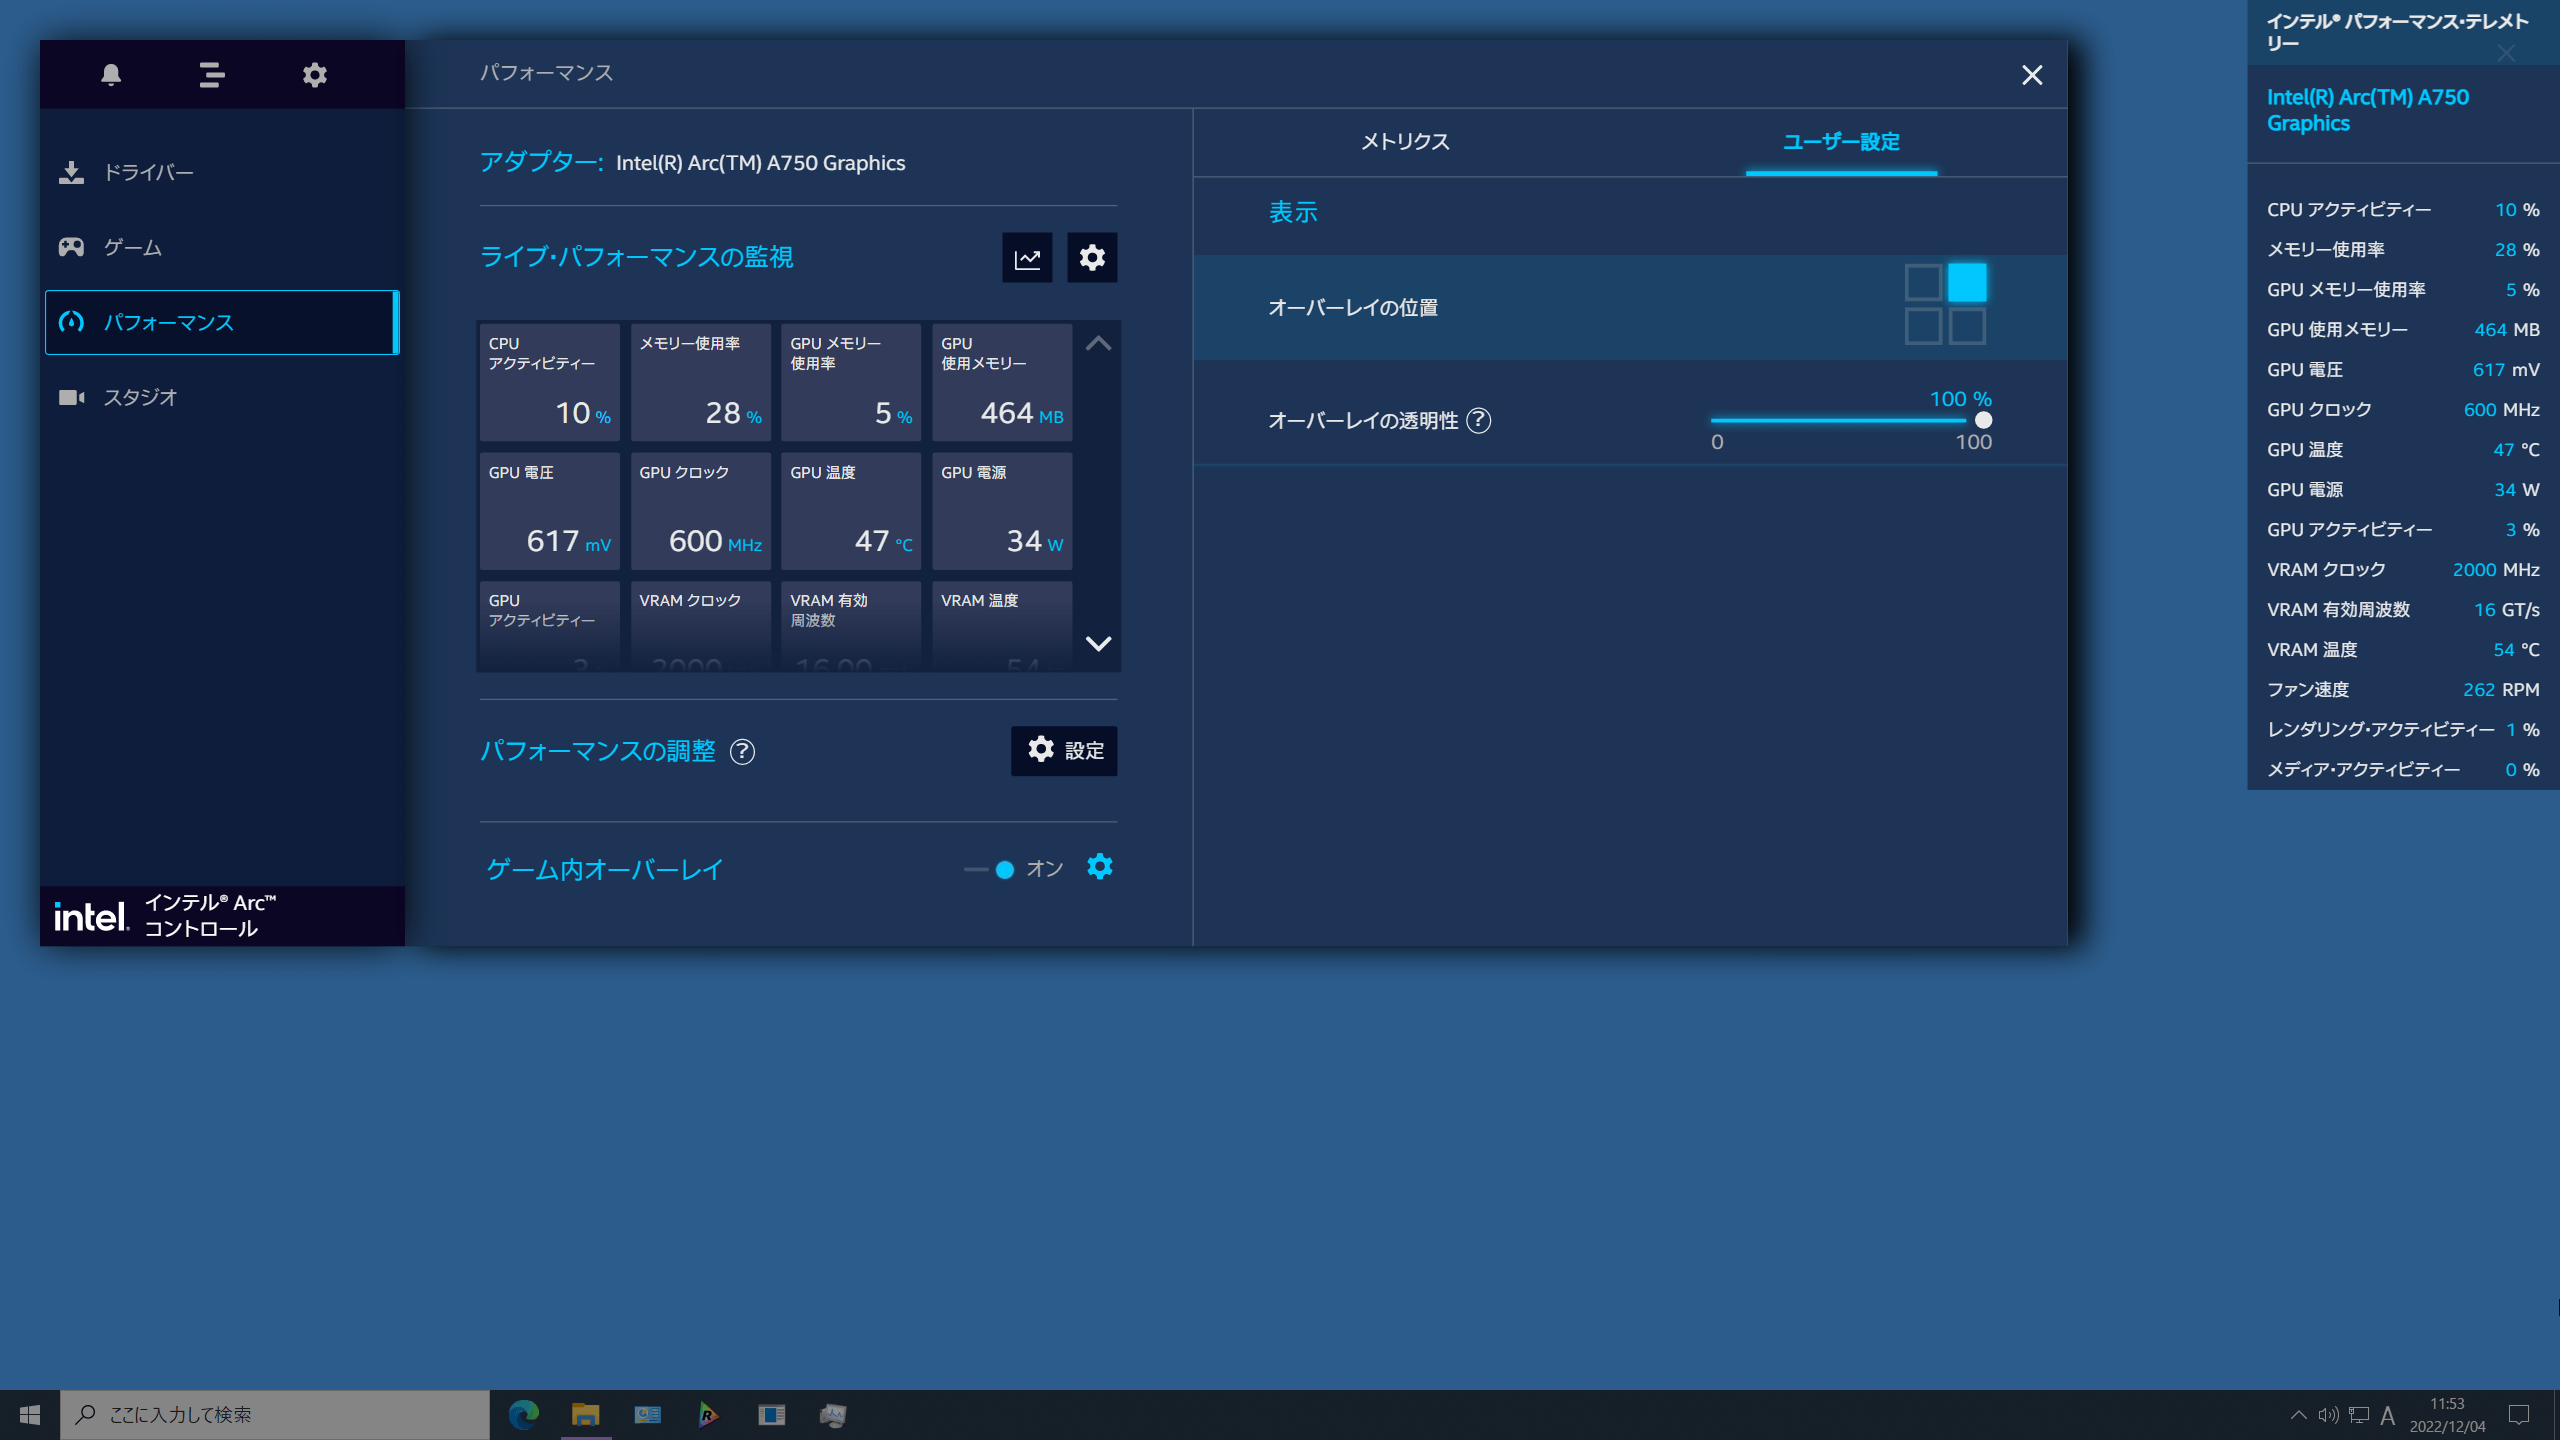
Task: Switch to ユーザー設定 tab
Action: [1841, 142]
